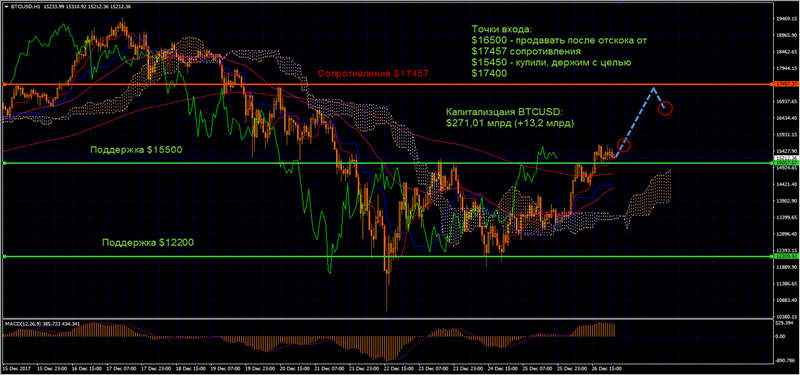Screen dimensions: 800x375
Task: Select the 'Капитализация BTCUSD' annotation text
Action: [x=510, y=117]
